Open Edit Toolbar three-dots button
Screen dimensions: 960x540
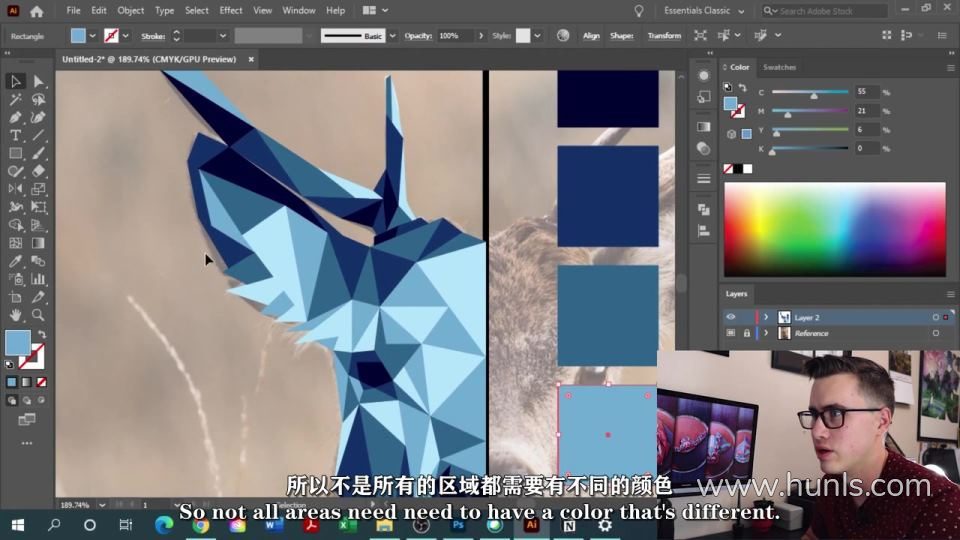tap(27, 443)
